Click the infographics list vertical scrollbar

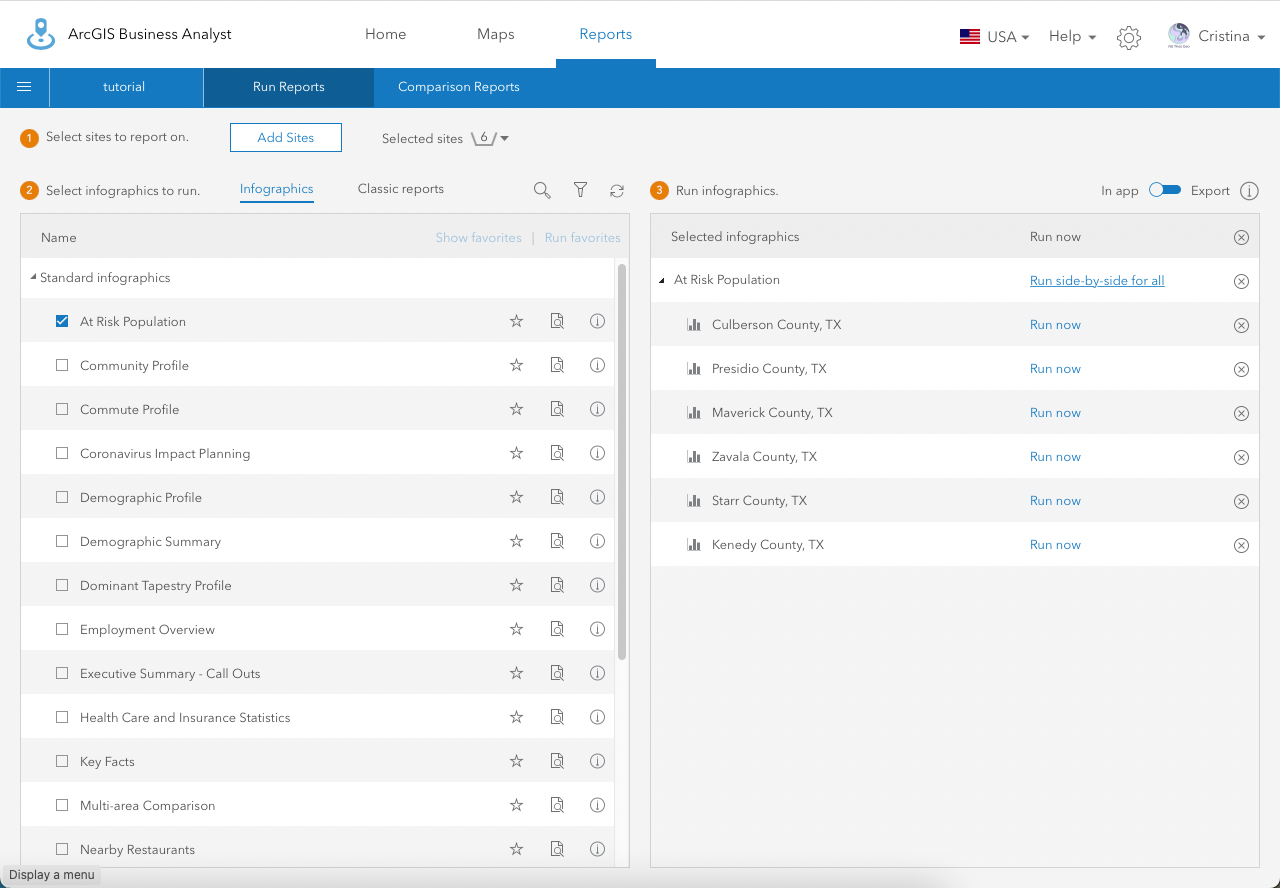coord(622,461)
